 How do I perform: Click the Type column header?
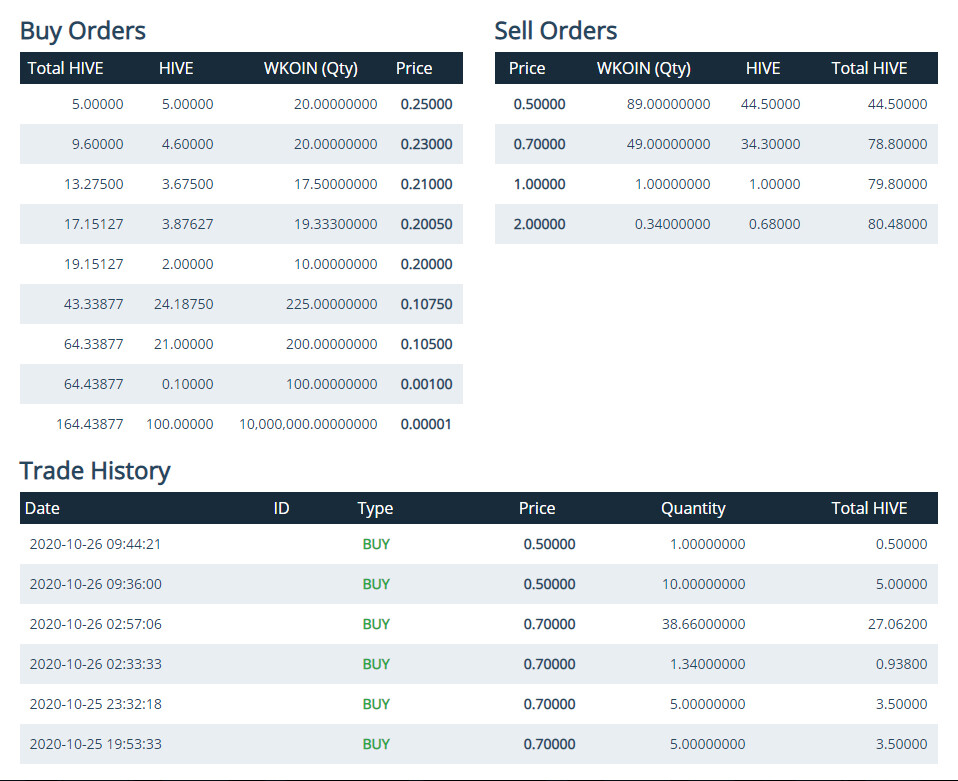point(375,508)
